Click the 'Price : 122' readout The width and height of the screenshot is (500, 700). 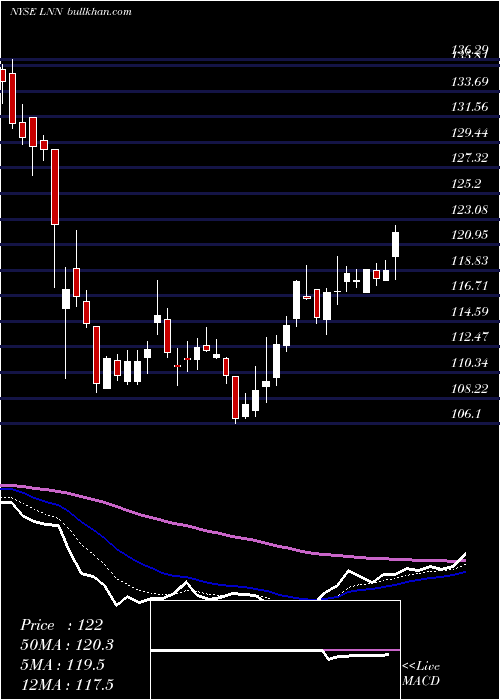[x=62, y=625]
